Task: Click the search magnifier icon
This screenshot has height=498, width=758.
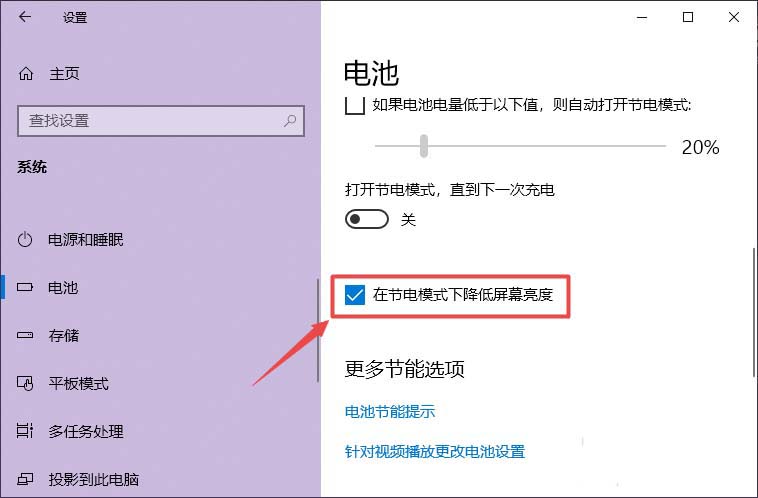Action: coord(290,120)
